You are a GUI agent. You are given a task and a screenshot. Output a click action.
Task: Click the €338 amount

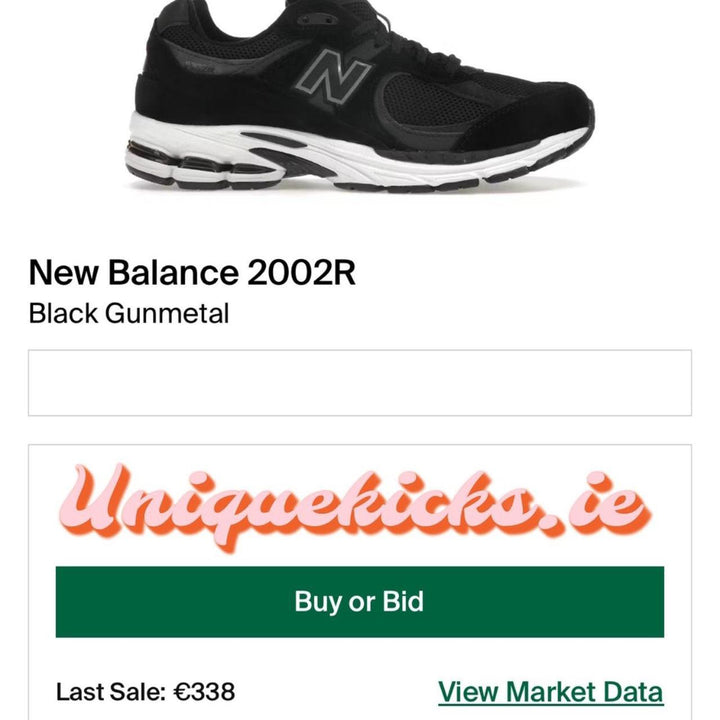pos(204,692)
